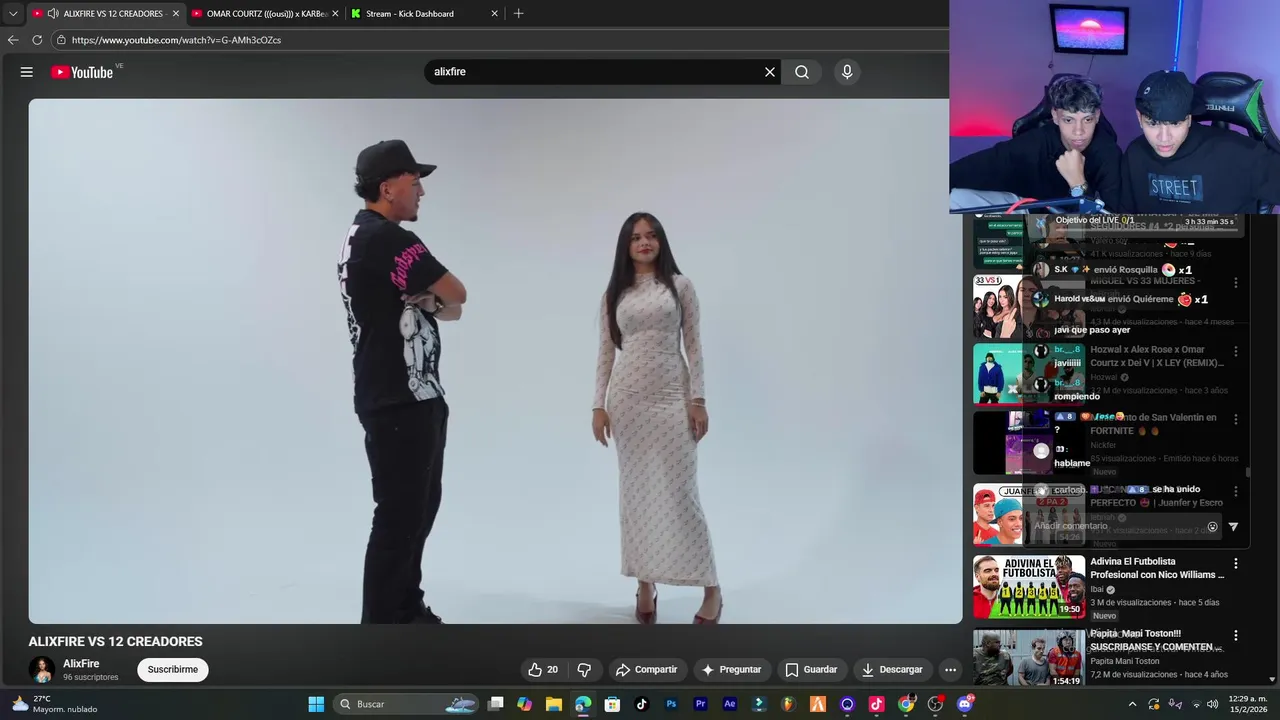The height and width of the screenshot is (720, 1280).
Task: Play the Adivina El Futbolista thumbnail
Action: (1029, 587)
